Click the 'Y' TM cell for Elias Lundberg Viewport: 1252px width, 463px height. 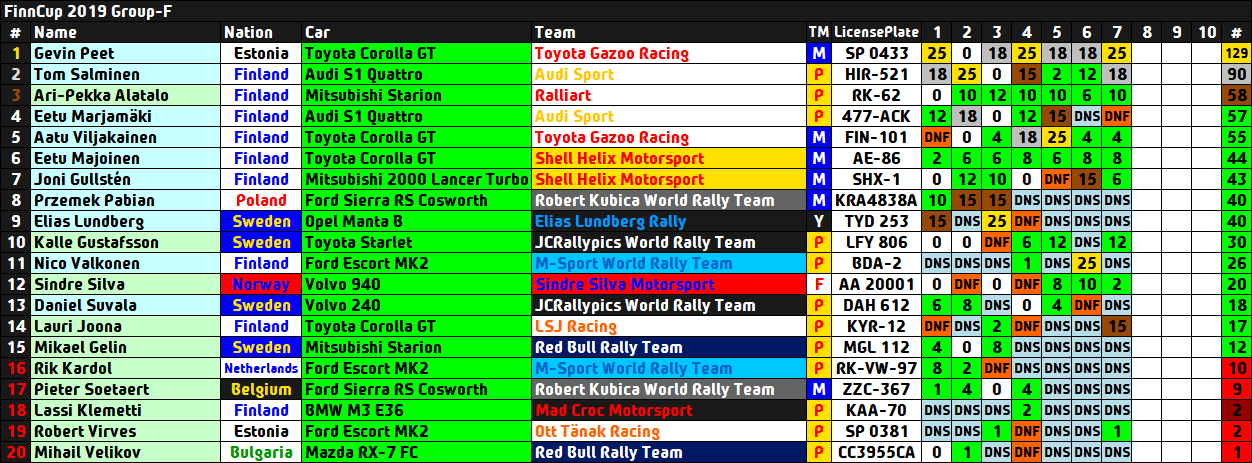pos(818,221)
